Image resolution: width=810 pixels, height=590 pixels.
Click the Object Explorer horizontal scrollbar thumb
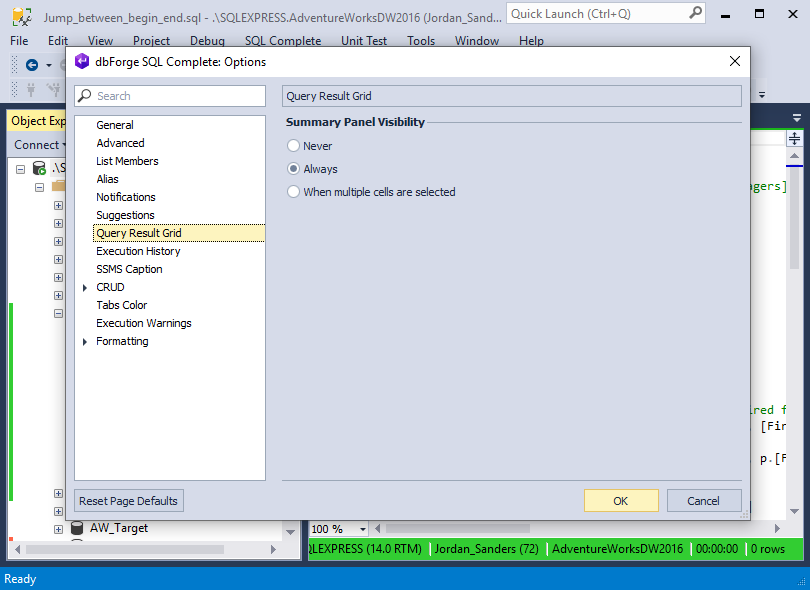(x=125, y=549)
